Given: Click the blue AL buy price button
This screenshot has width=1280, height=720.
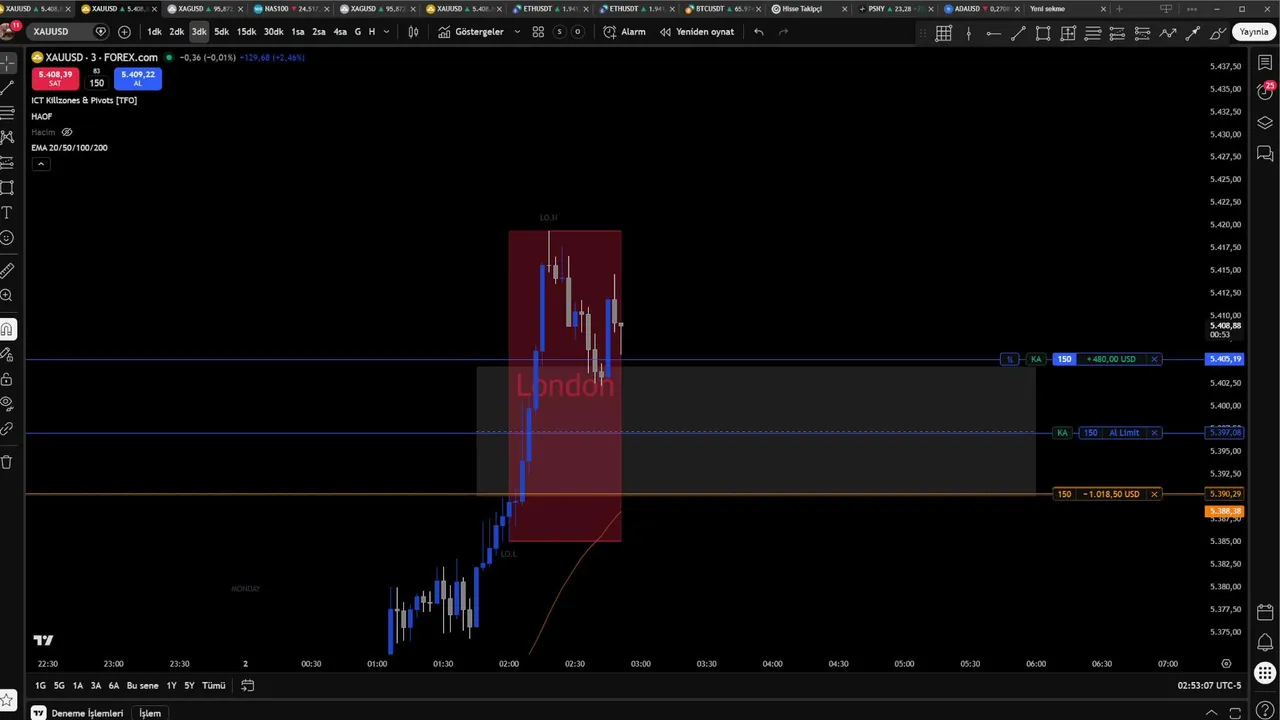Looking at the screenshot, I should coord(138,78).
